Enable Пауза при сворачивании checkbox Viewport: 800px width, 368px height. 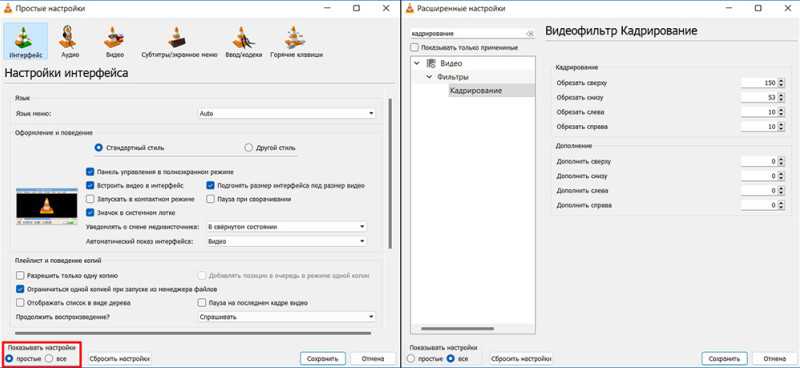pyautogui.click(x=210, y=199)
